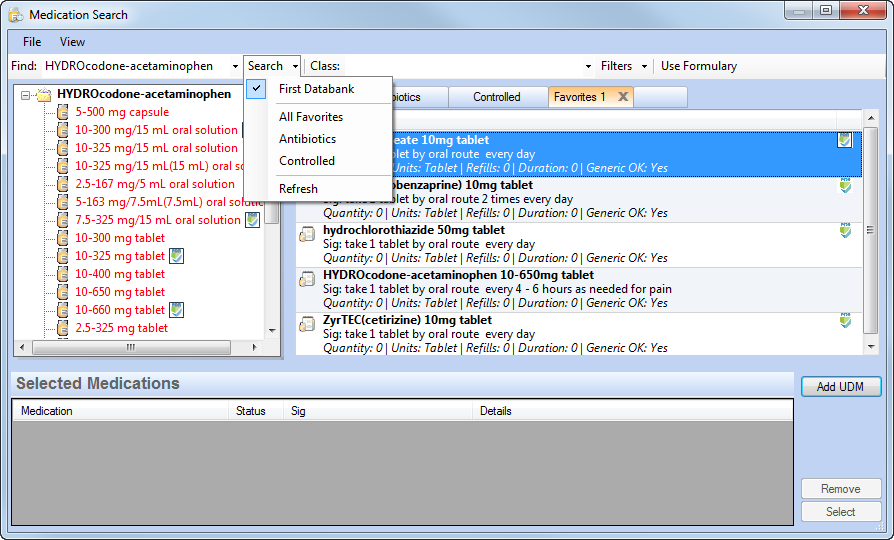The image size is (894, 540).
Task: Click the Select button
Action: pos(840,511)
